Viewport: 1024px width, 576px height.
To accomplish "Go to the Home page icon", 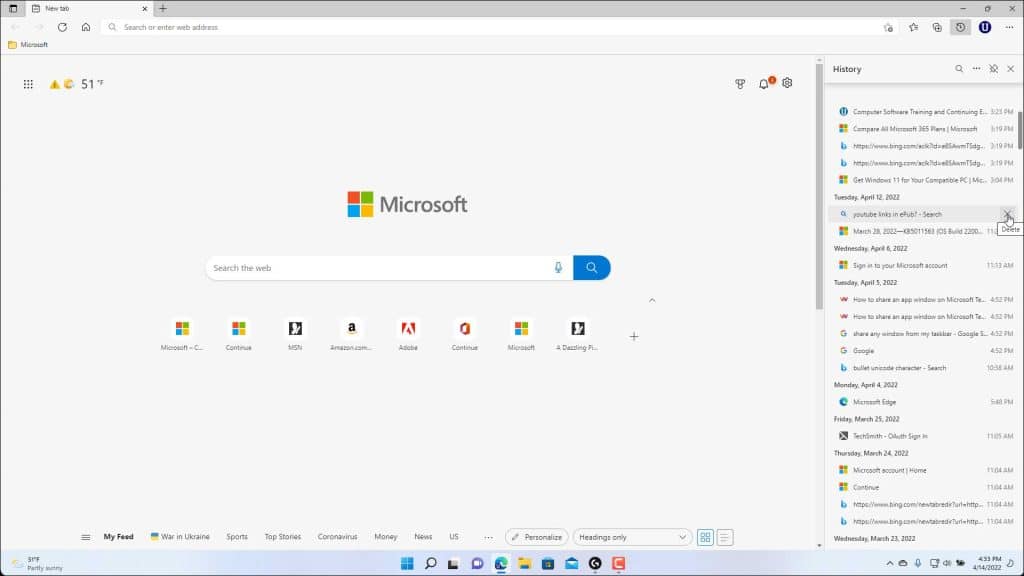I will click(86, 27).
